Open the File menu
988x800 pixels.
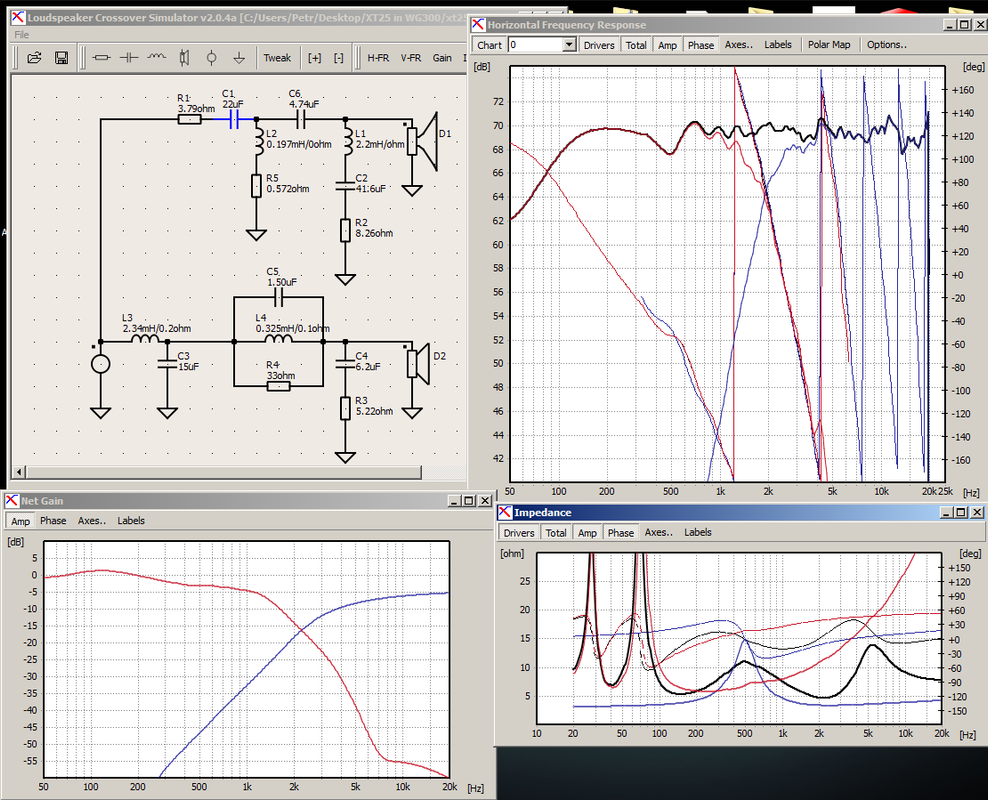tap(21, 35)
